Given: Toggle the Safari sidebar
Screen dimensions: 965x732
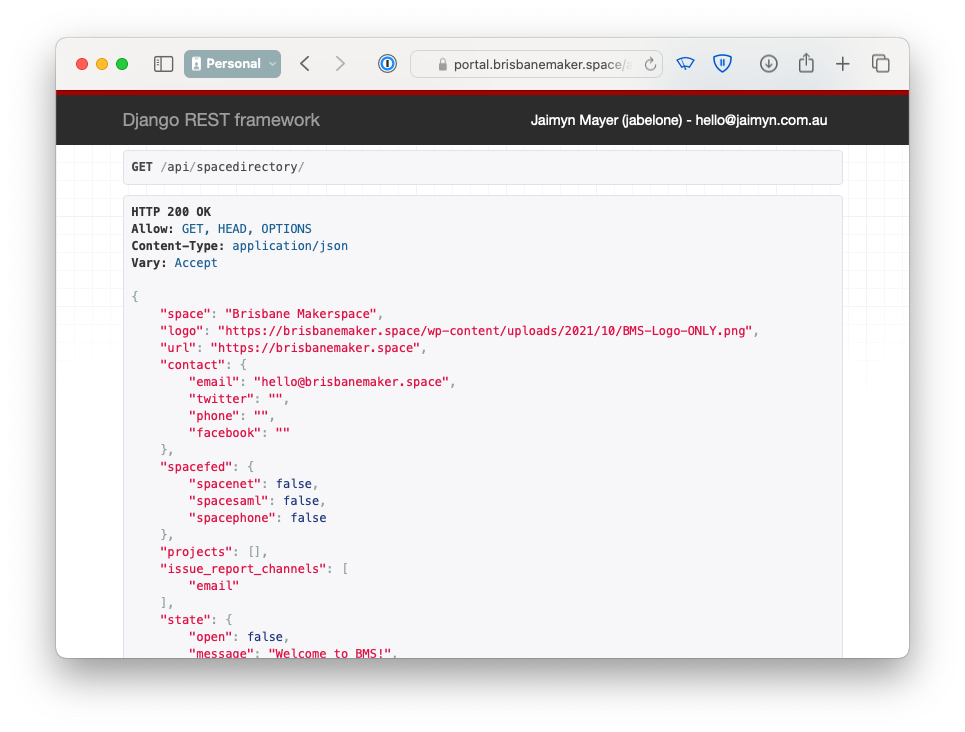Looking at the screenshot, I should point(163,64).
